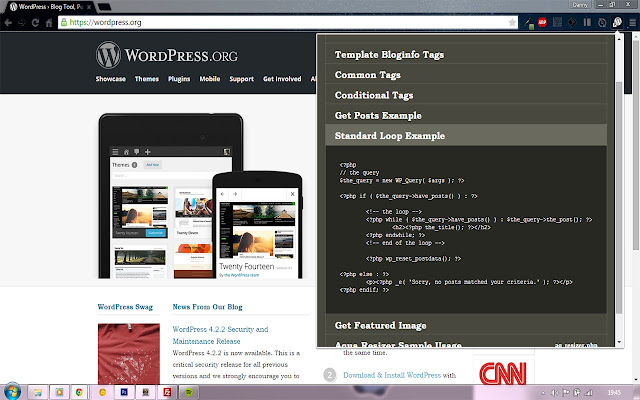Screen dimensions: 640x400
Task: Click the WordPress Swag heading link
Action: pyautogui.click(x=125, y=307)
